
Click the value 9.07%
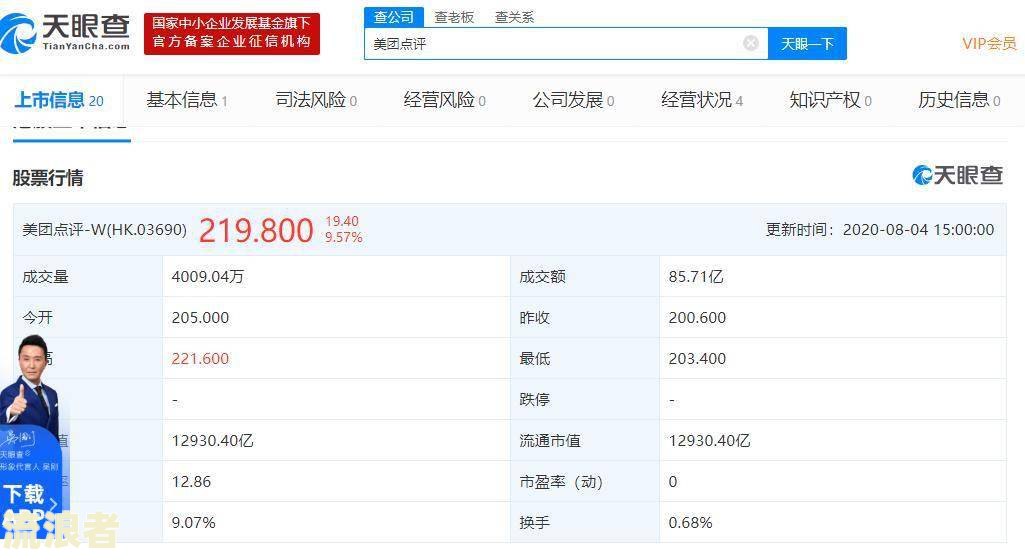pyautogui.click(x=193, y=523)
